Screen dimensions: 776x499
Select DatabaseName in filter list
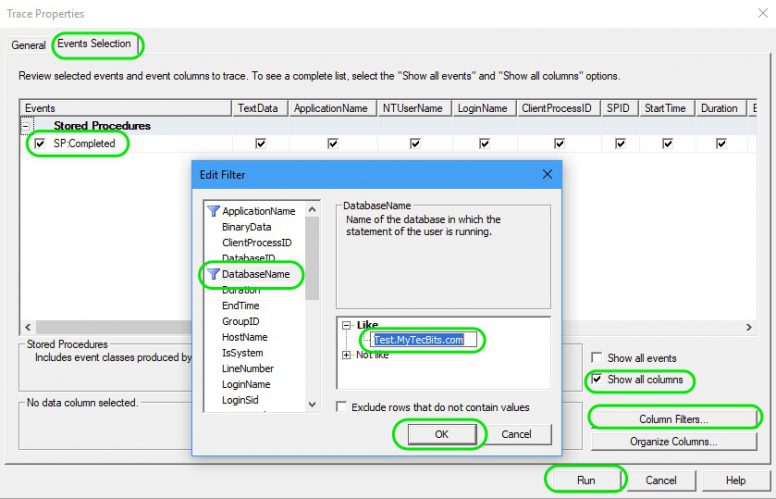coord(256,274)
